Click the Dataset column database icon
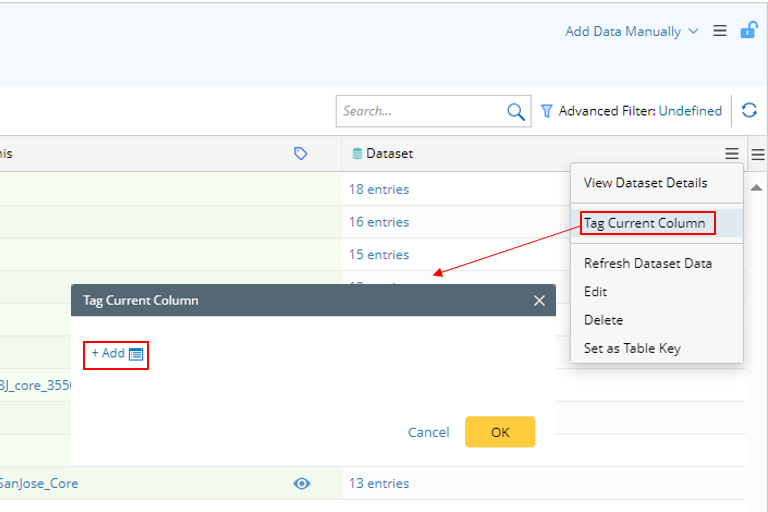This screenshot has height=512, width=768. 357,153
